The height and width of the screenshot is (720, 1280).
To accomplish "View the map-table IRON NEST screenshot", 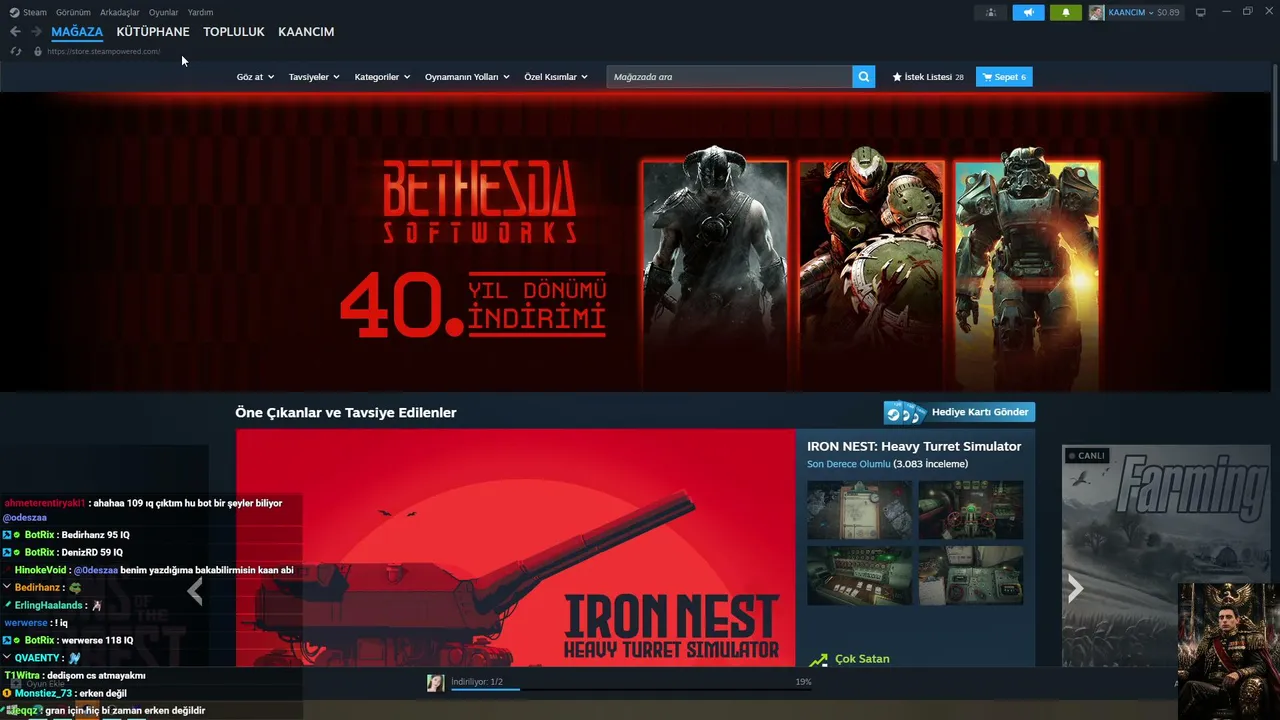I will (x=860, y=510).
